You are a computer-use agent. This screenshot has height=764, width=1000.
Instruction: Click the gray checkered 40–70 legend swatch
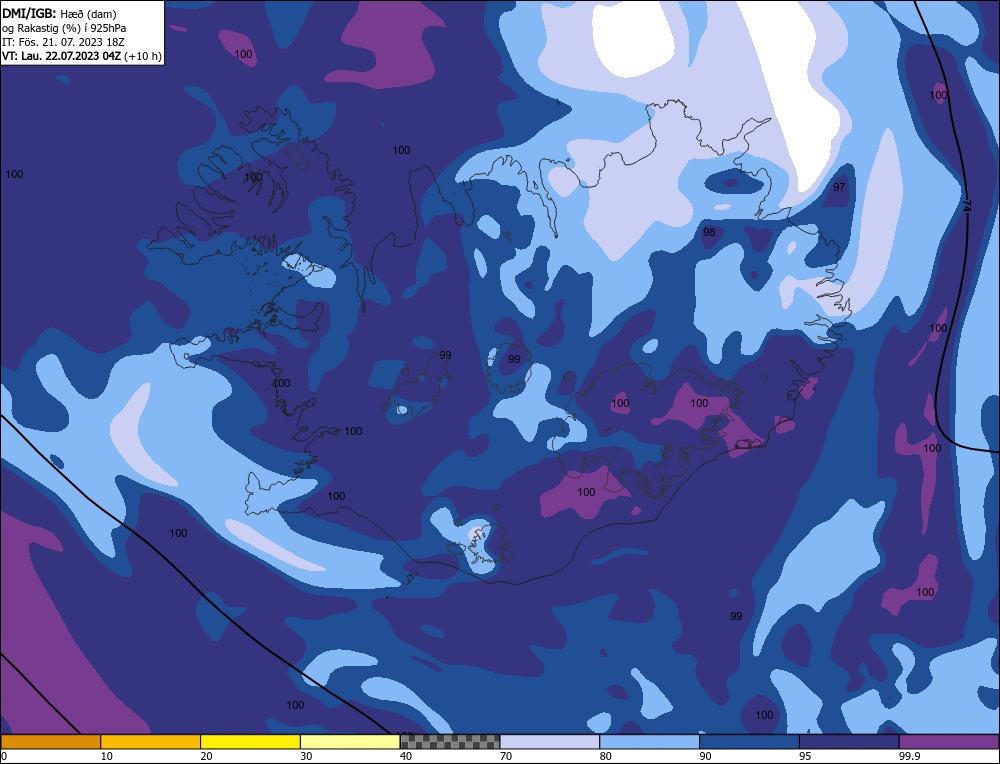click(450, 742)
